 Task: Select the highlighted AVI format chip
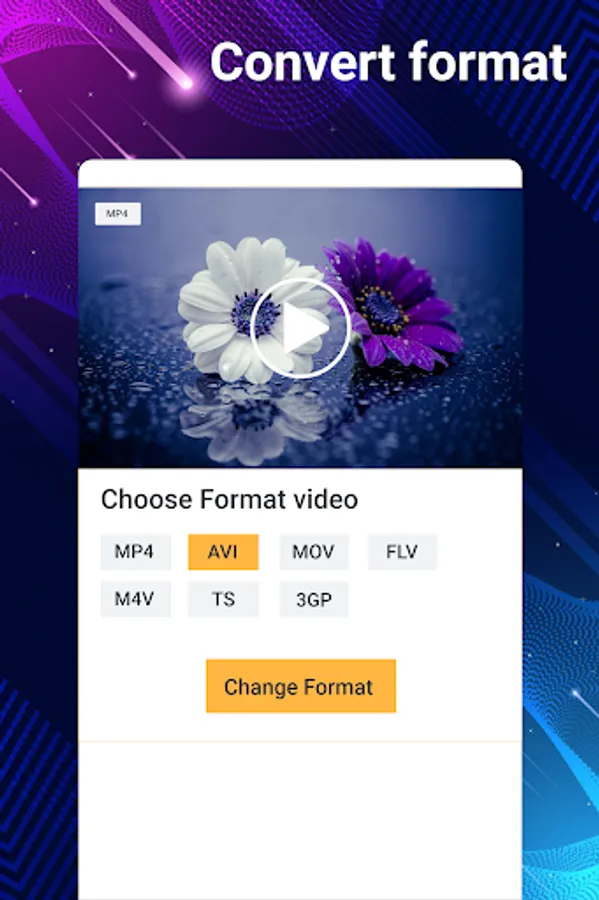(223, 552)
